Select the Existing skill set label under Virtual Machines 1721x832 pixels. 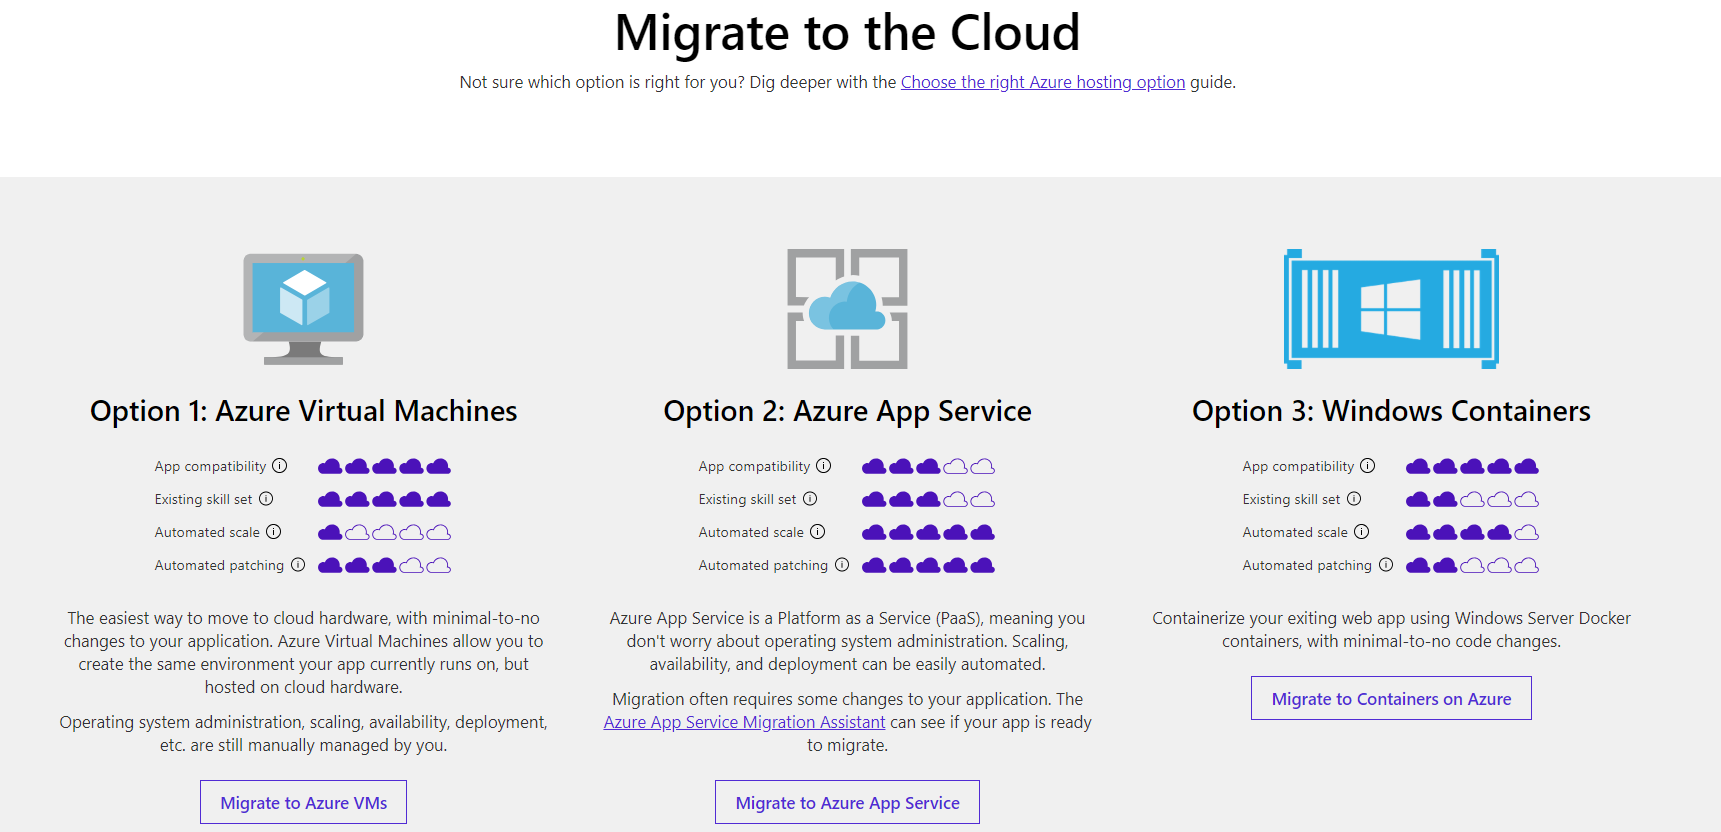pos(203,499)
